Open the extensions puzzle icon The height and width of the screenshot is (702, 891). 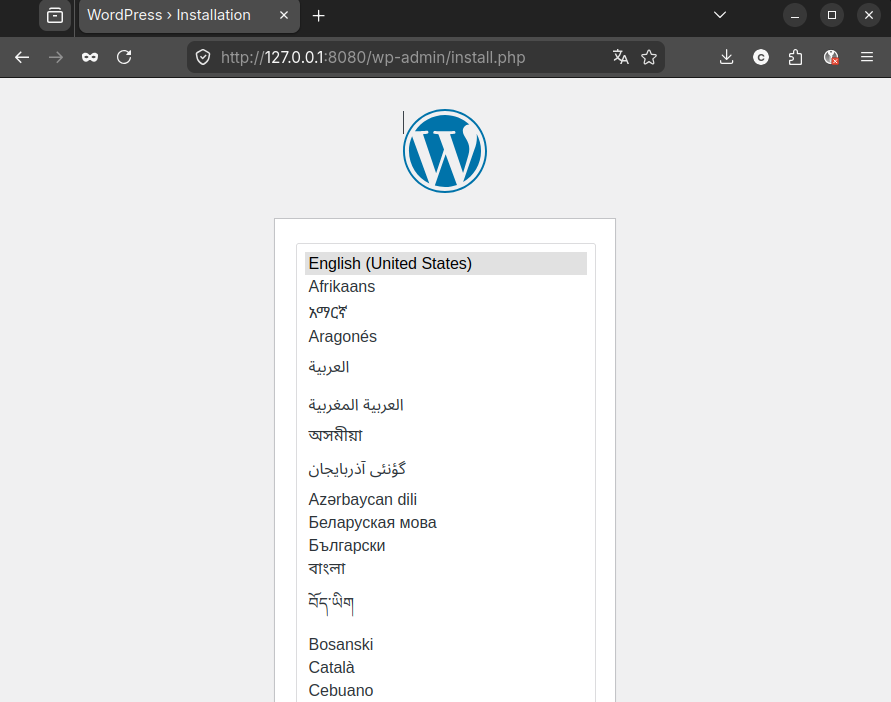point(796,57)
